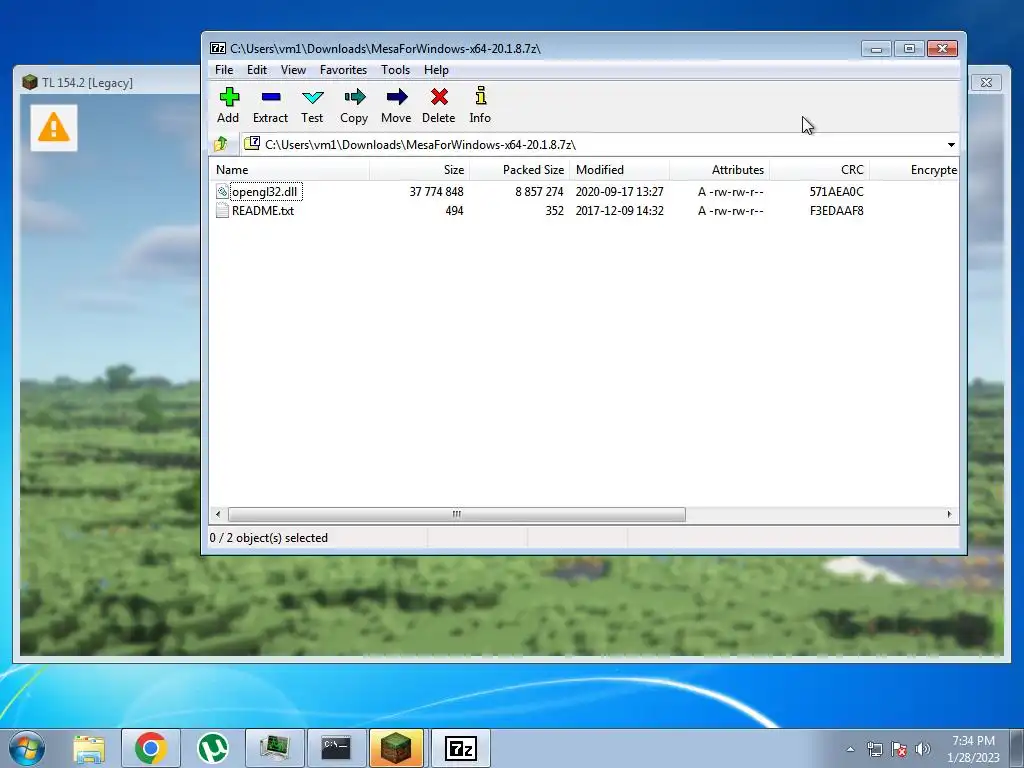1024x768 pixels.
Task: Open File Explorer from taskbar
Action: (x=89, y=748)
